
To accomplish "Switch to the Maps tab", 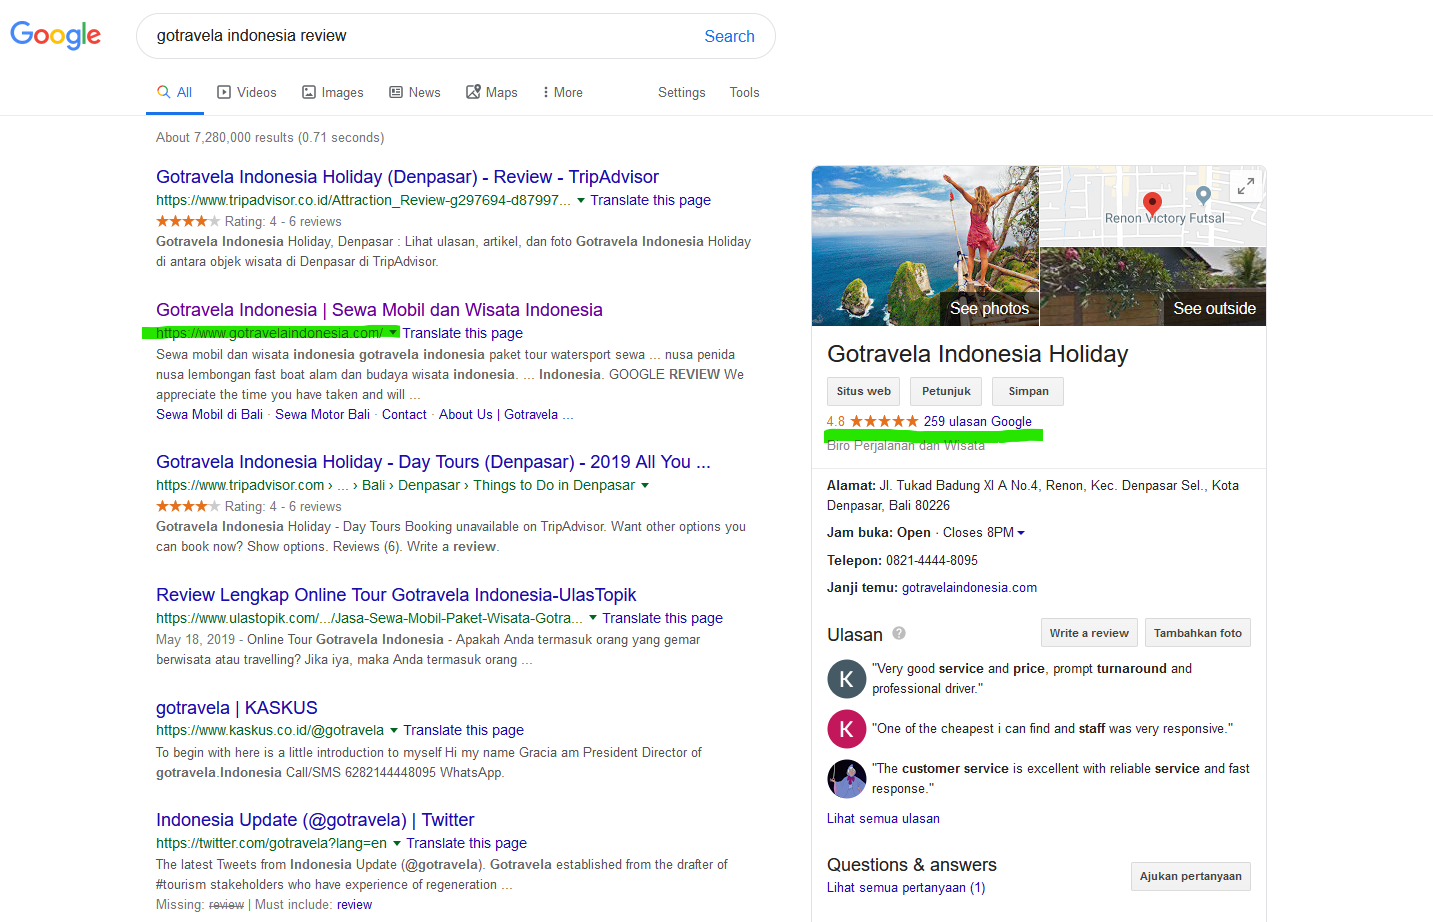I will point(492,92).
